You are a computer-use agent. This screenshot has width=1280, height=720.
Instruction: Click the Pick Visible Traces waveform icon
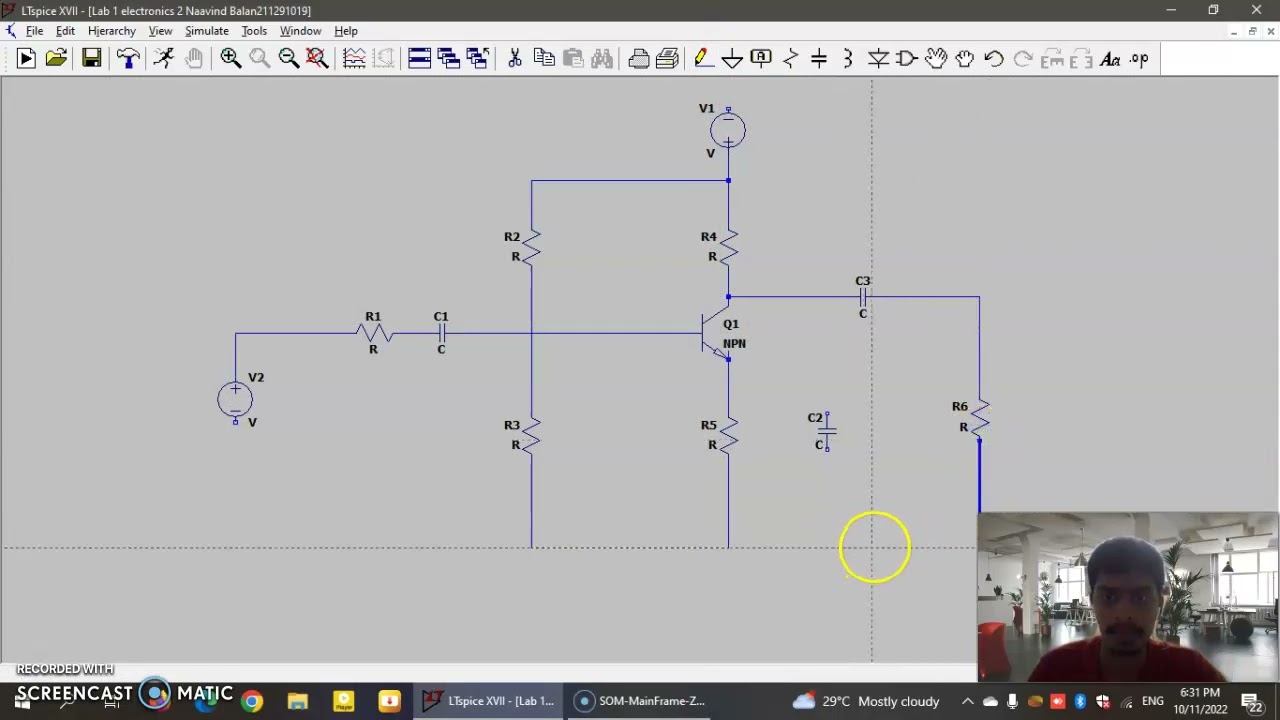354,59
